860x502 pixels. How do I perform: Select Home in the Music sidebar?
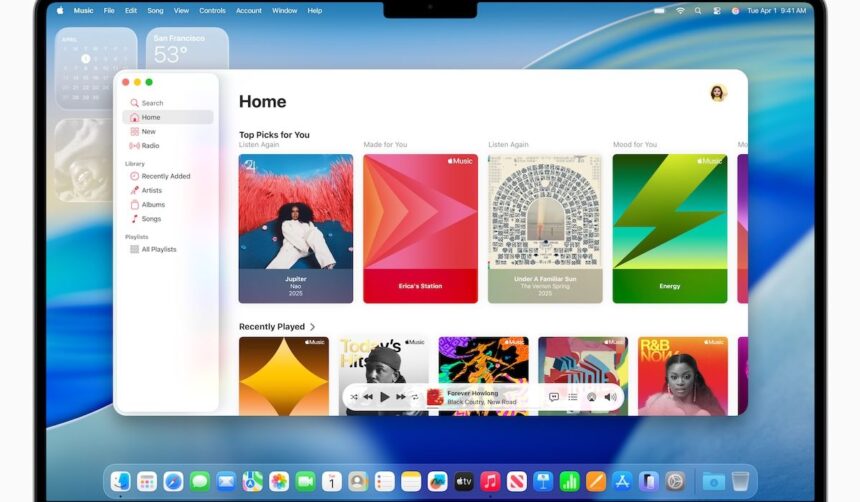click(168, 117)
